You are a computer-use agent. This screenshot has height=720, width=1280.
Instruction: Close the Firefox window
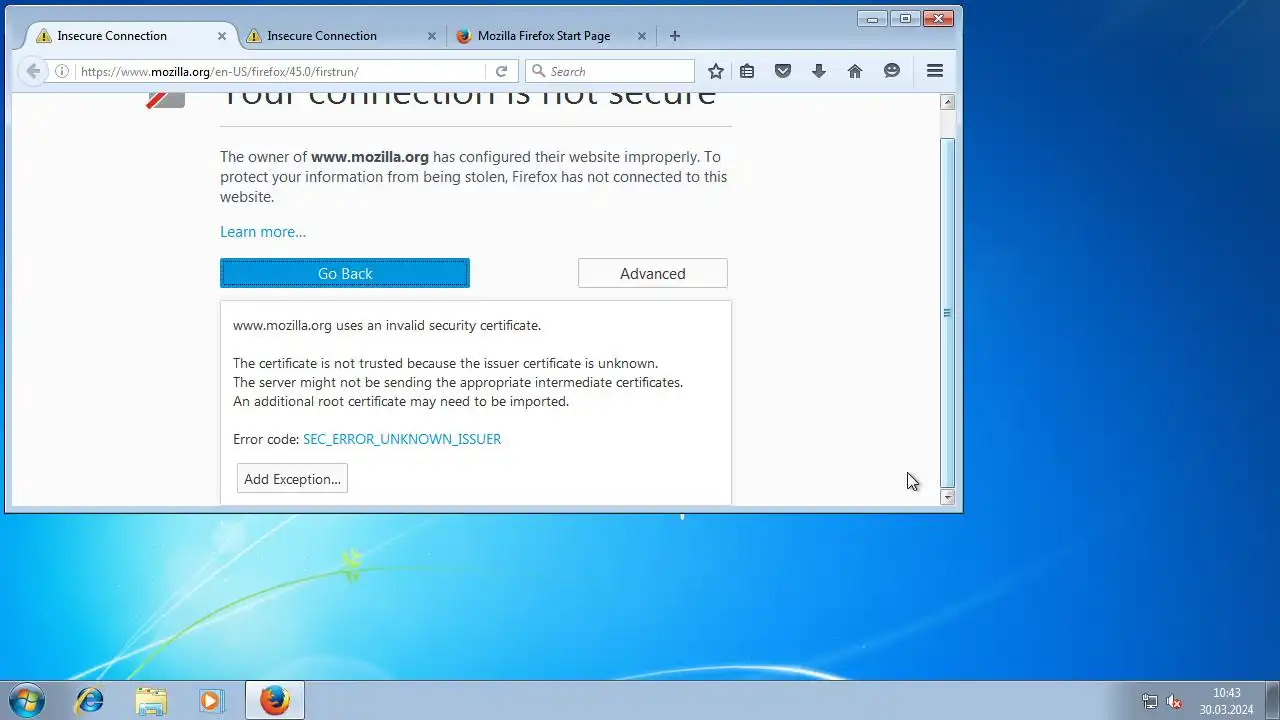pyautogui.click(x=938, y=18)
